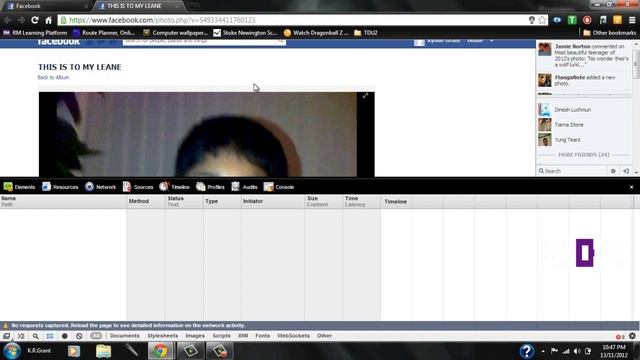Filter network requests by Scripts
The height and width of the screenshot is (360, 640).
[221, 336]
